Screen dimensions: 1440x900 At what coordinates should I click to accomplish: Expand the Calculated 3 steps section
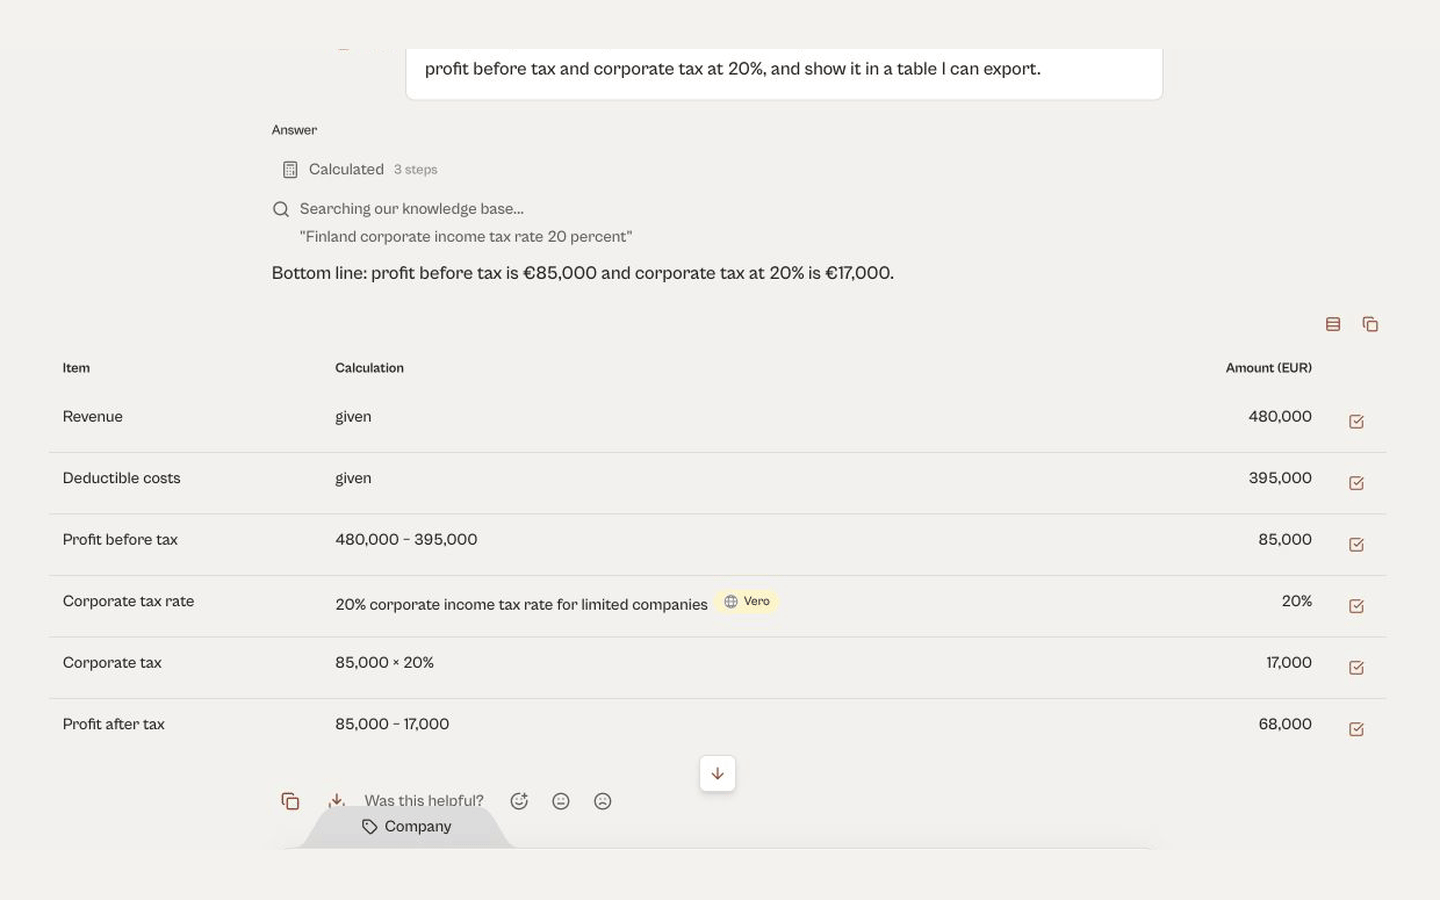(x=359, y=170)
